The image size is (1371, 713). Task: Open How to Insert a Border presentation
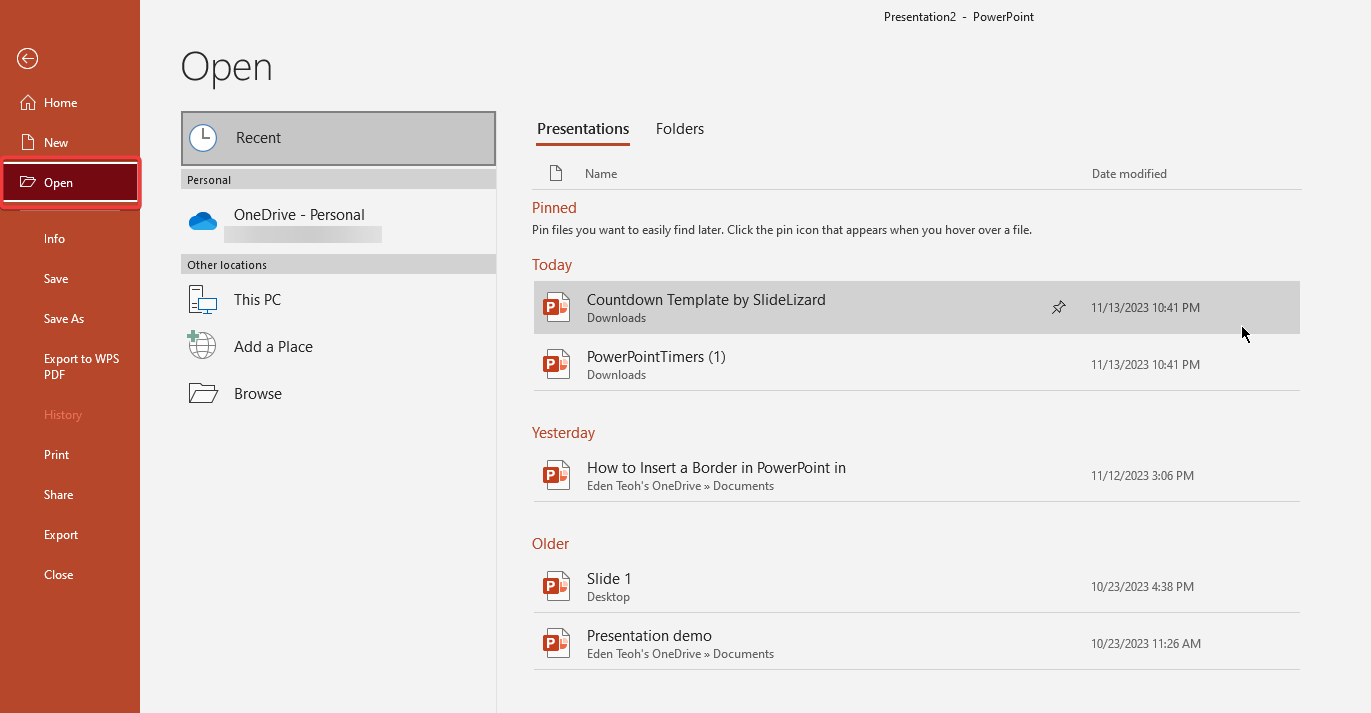(716, 468)
